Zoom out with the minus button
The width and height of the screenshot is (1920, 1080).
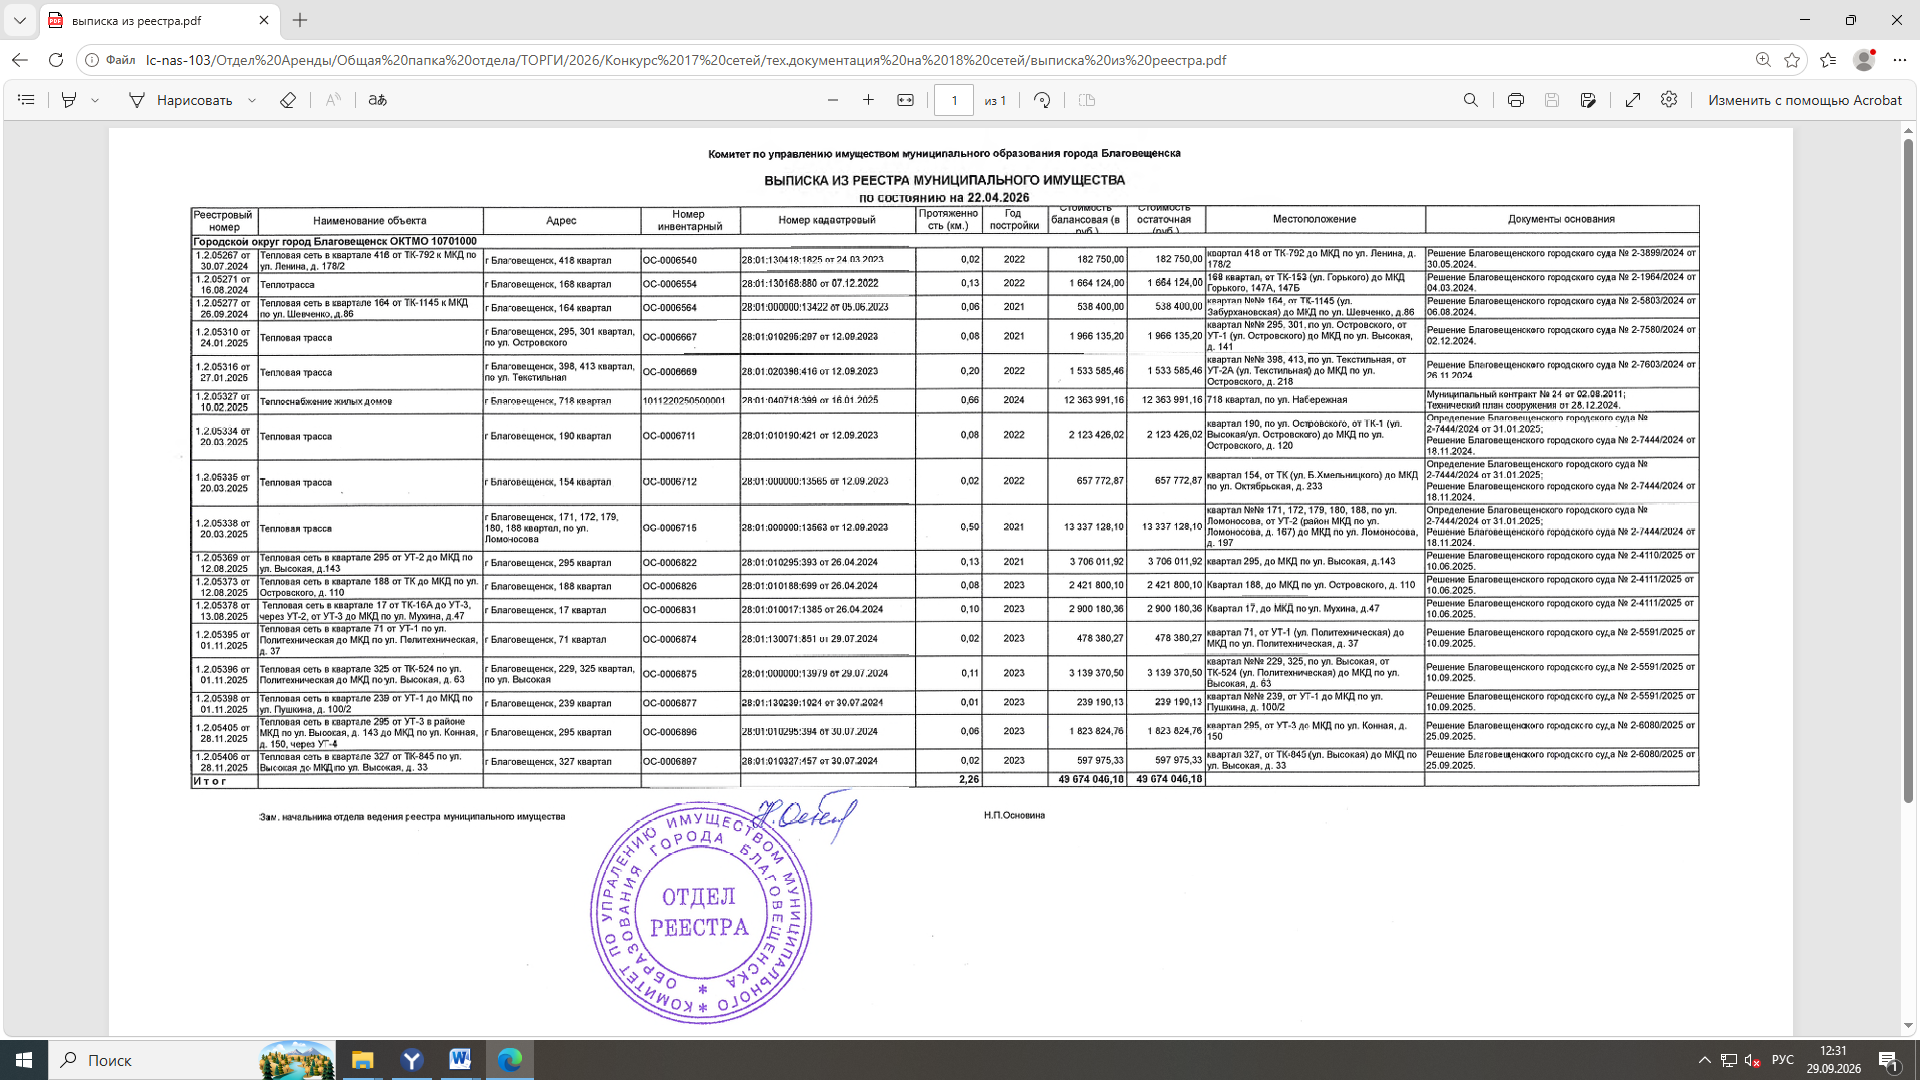[x=833, y=100]
